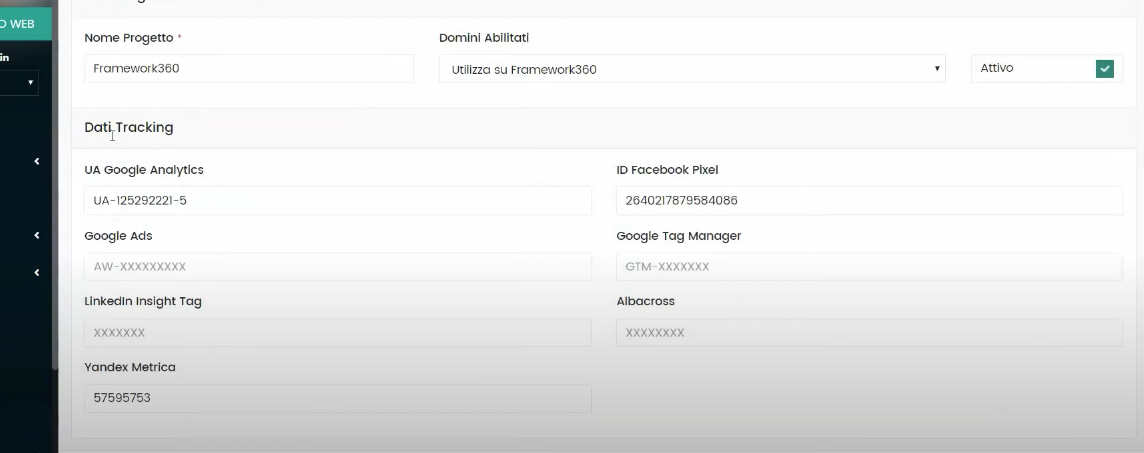This screenshot has width=1144, height=453.
Task: Click the Nome Progetto label
Action: (x=129, y=38)
